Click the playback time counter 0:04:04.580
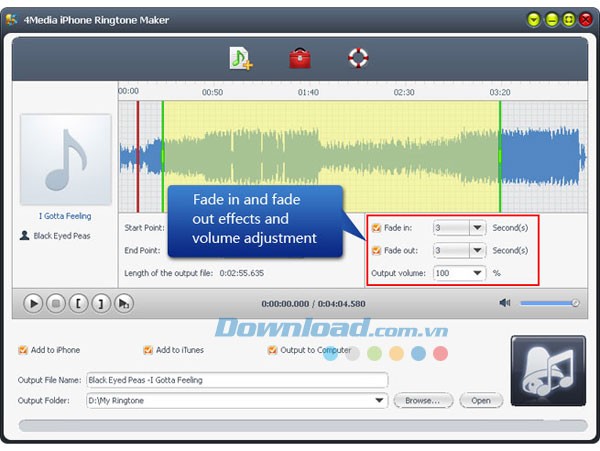The width and height of the screenshot is (600, 451). 341,304
